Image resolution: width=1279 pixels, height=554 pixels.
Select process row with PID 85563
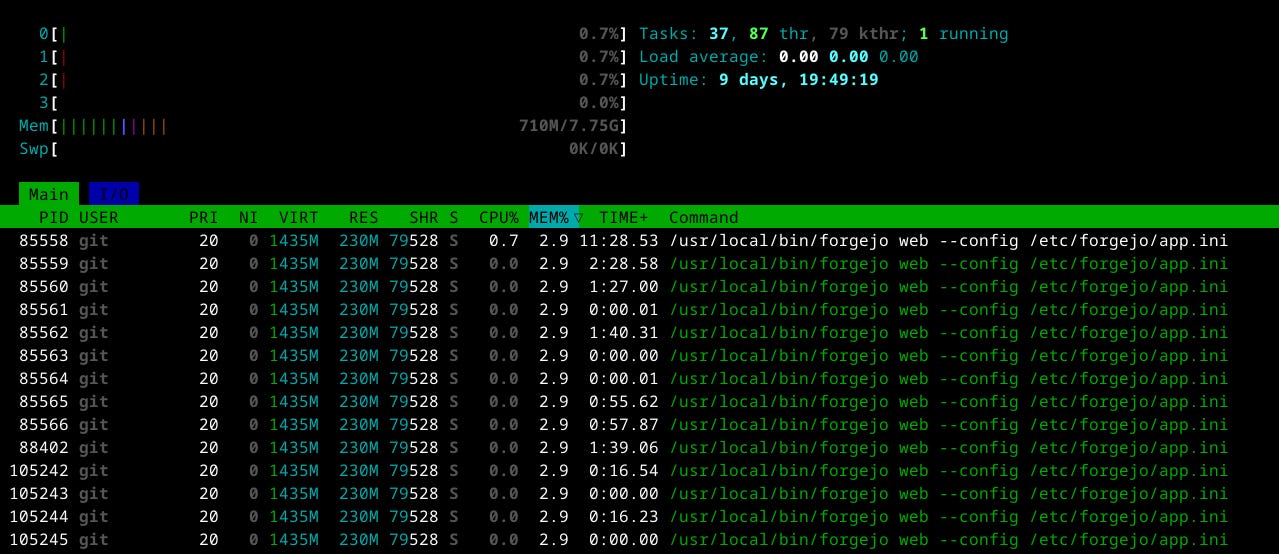point(639,355)
